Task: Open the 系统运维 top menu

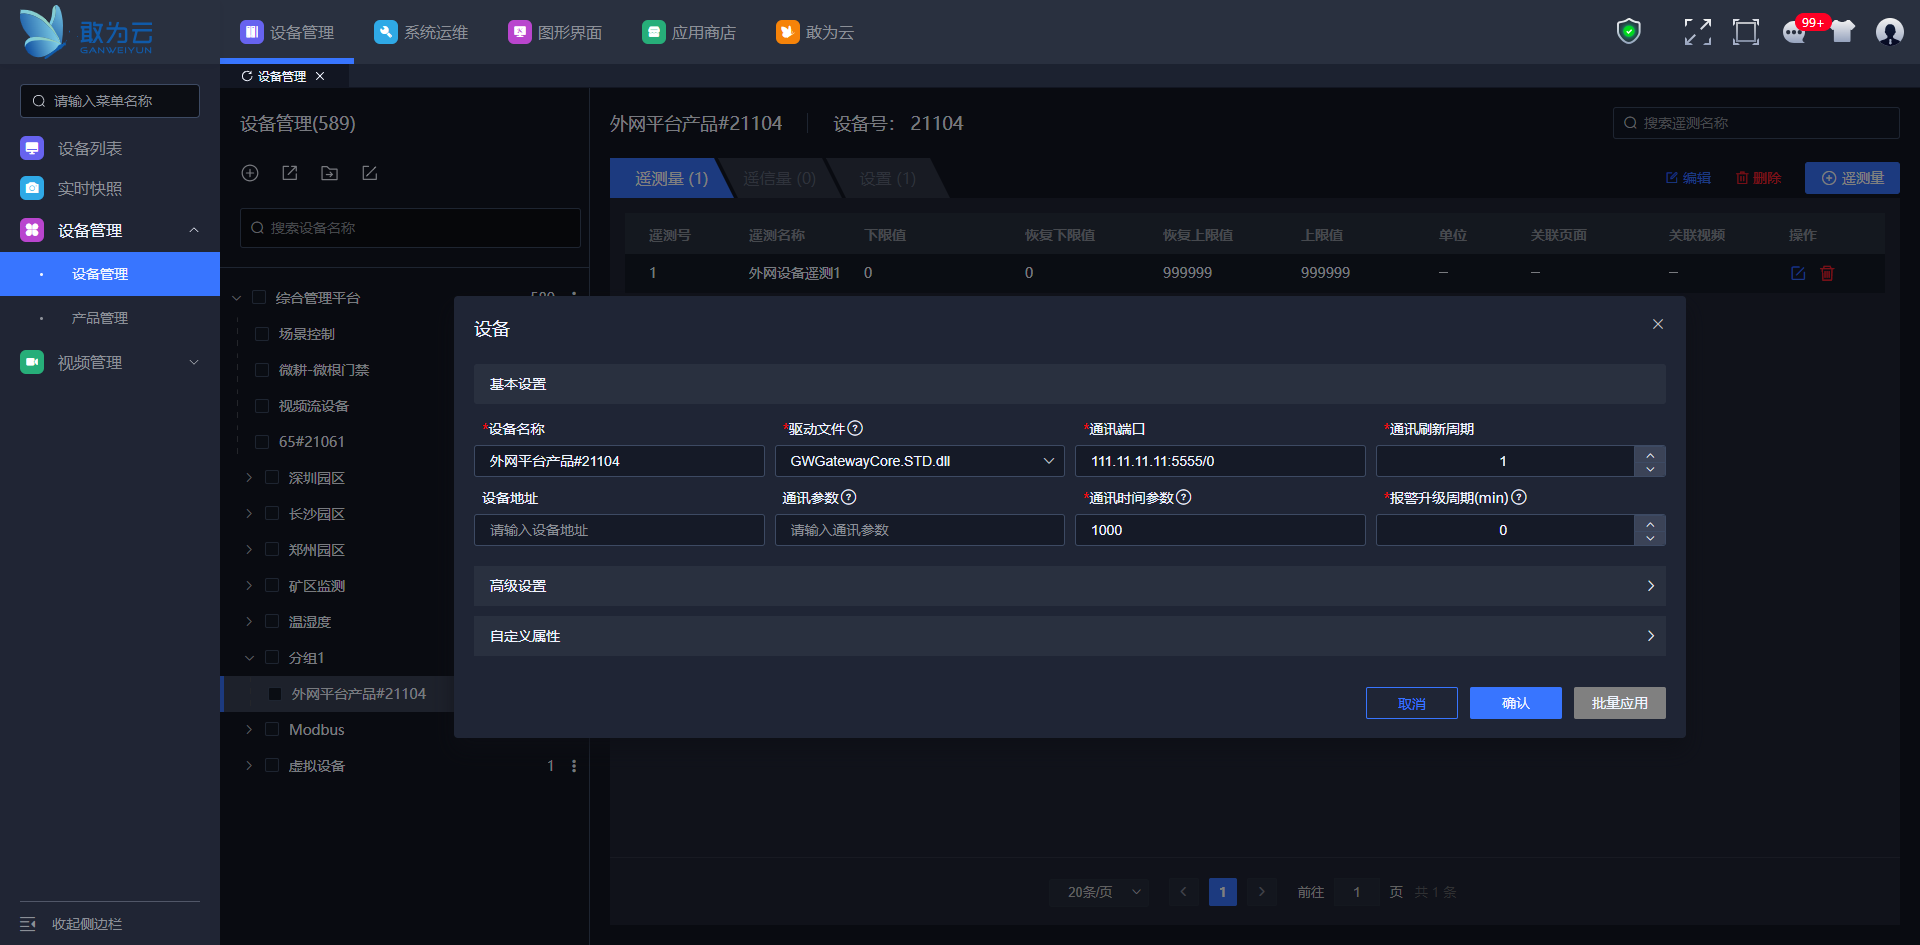Action: [x=421, y=32]
